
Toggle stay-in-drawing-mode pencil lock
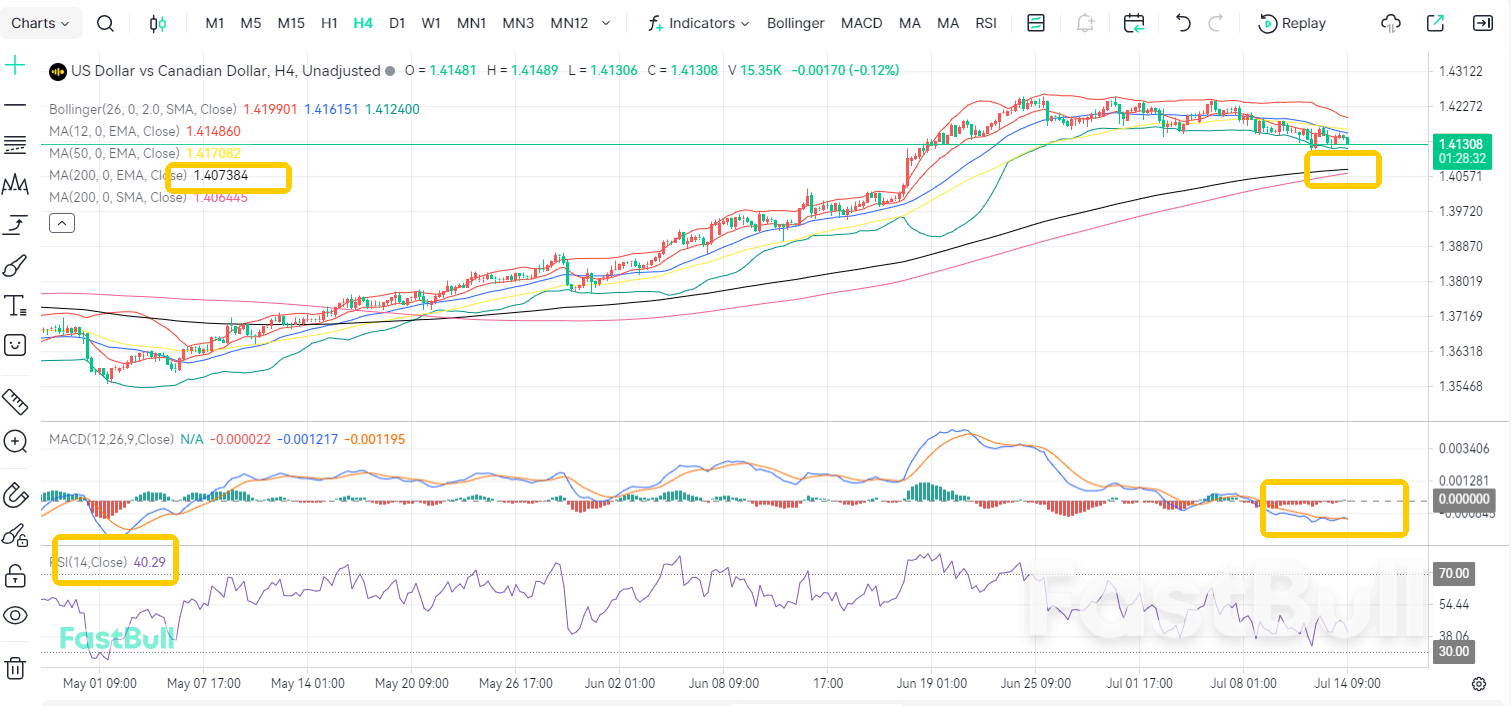pyautogui.click(x=15, y=535)
